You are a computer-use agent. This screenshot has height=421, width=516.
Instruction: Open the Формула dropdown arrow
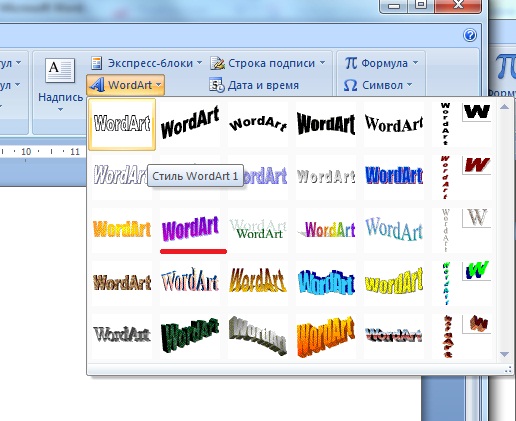(x=415, y=63)
